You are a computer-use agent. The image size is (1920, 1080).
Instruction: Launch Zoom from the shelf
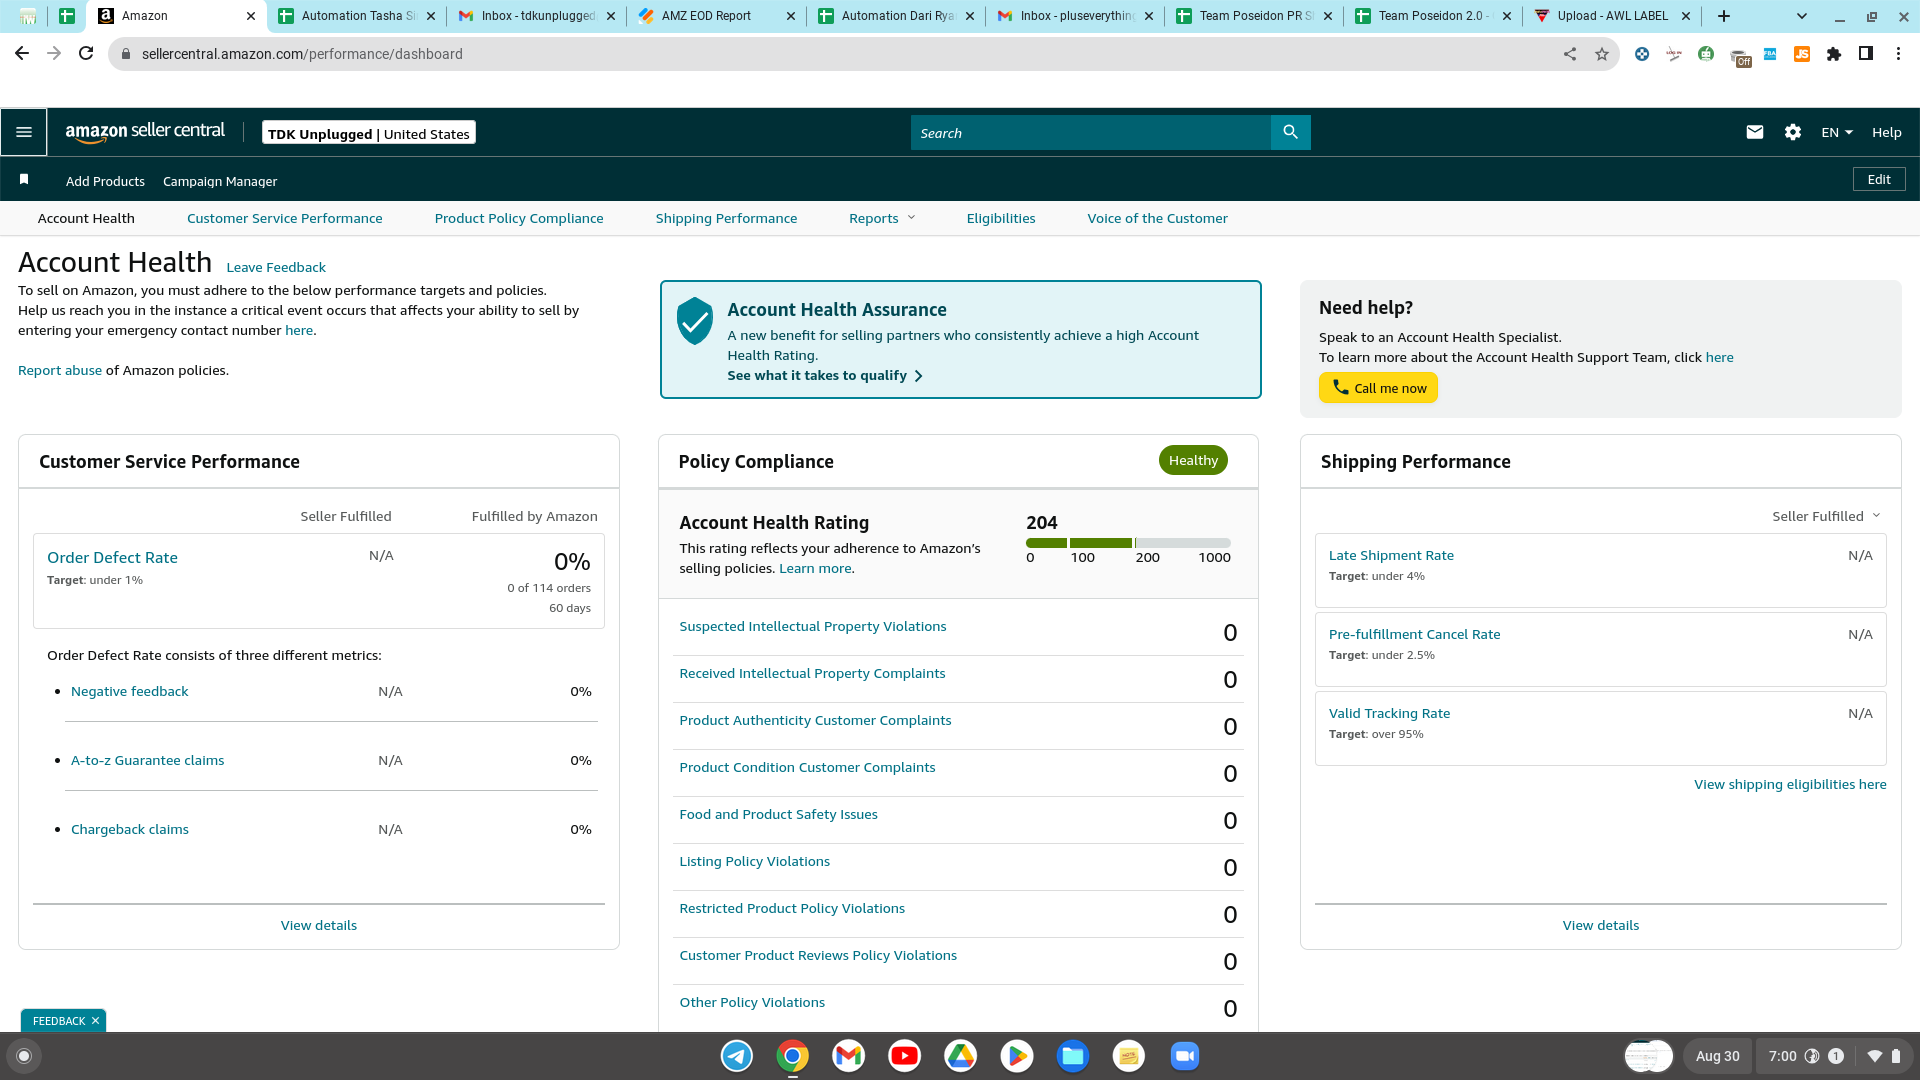1185,1056
